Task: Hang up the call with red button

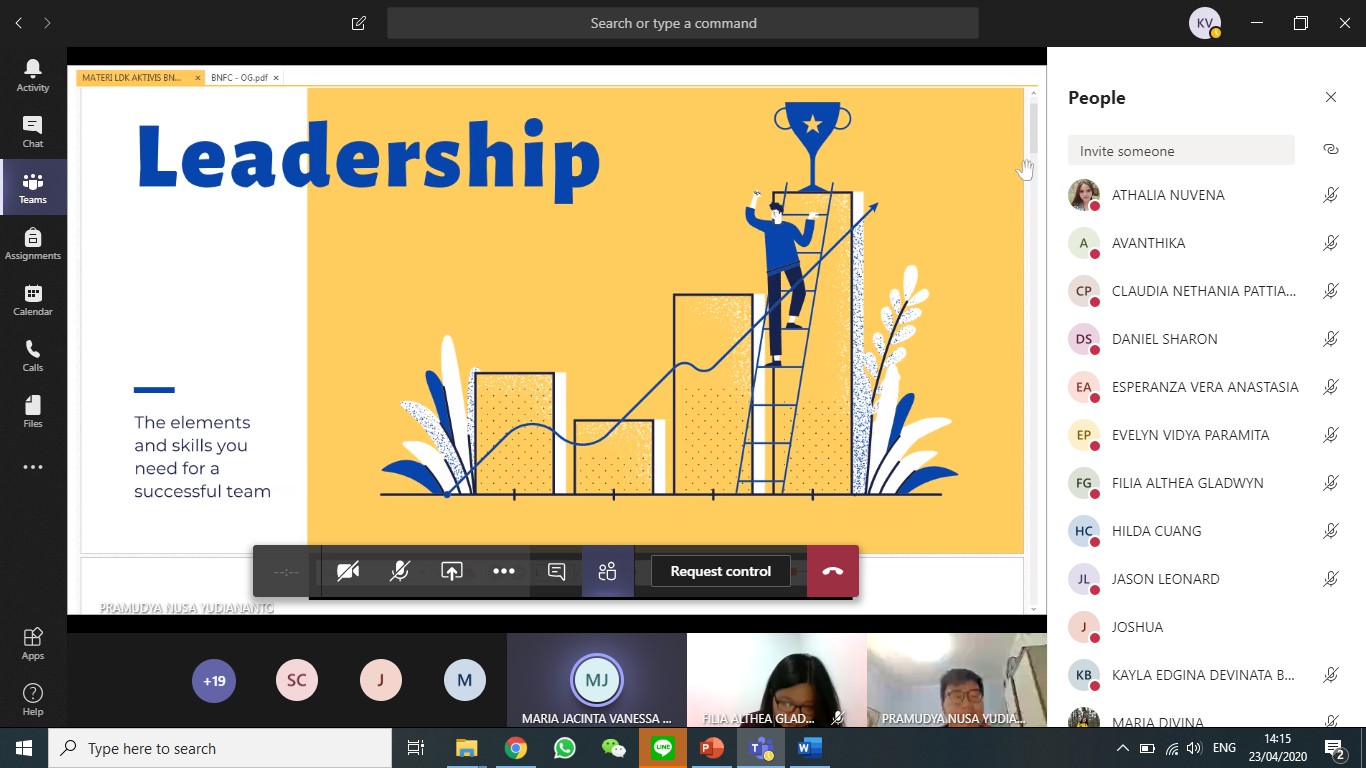Action: pos(832,571)
